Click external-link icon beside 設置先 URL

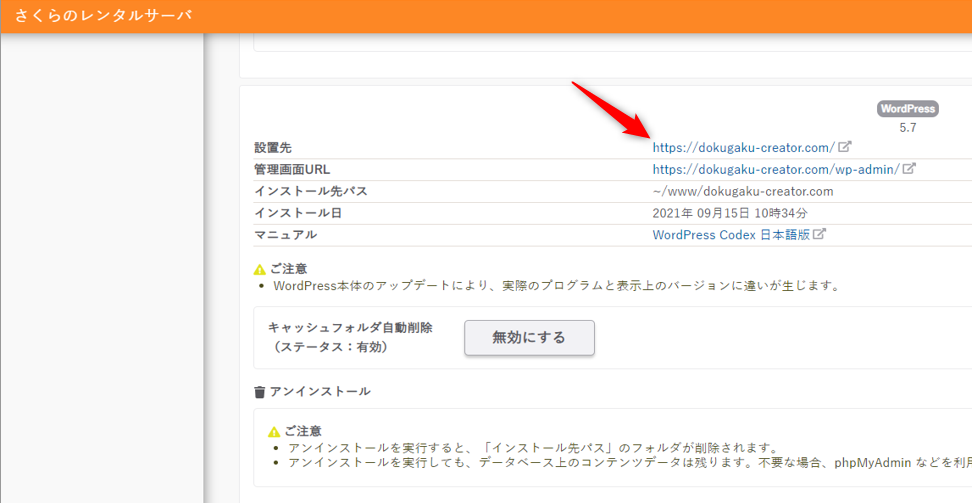point(845,147)
